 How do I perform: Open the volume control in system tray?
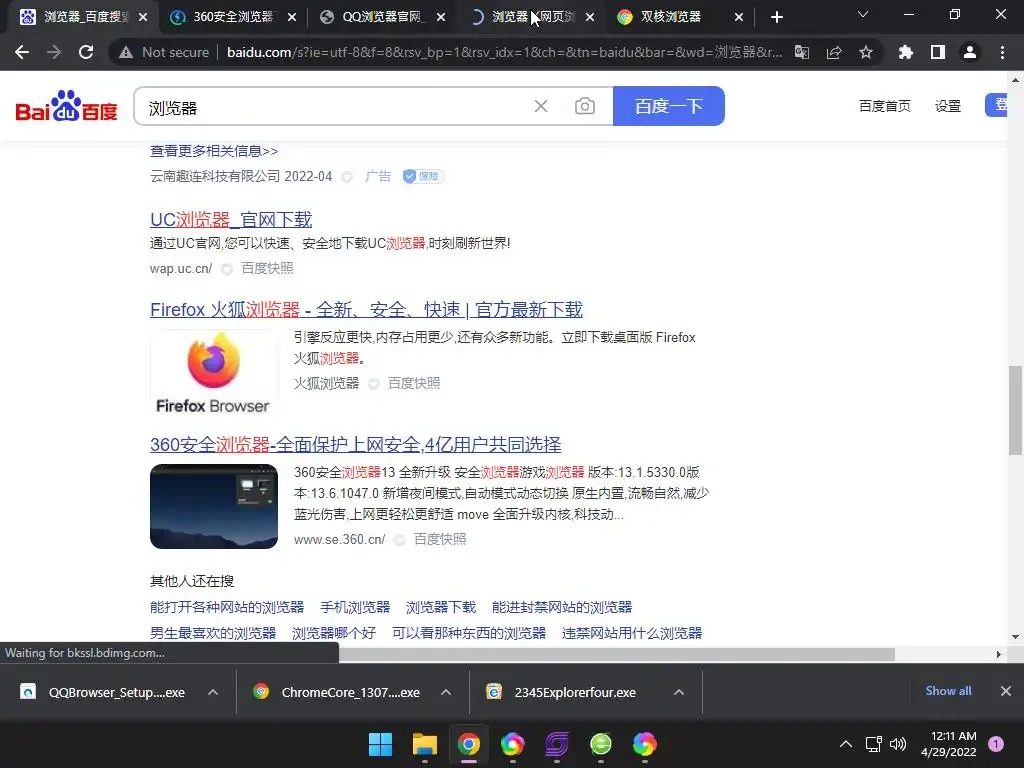(x=899, y=744)
